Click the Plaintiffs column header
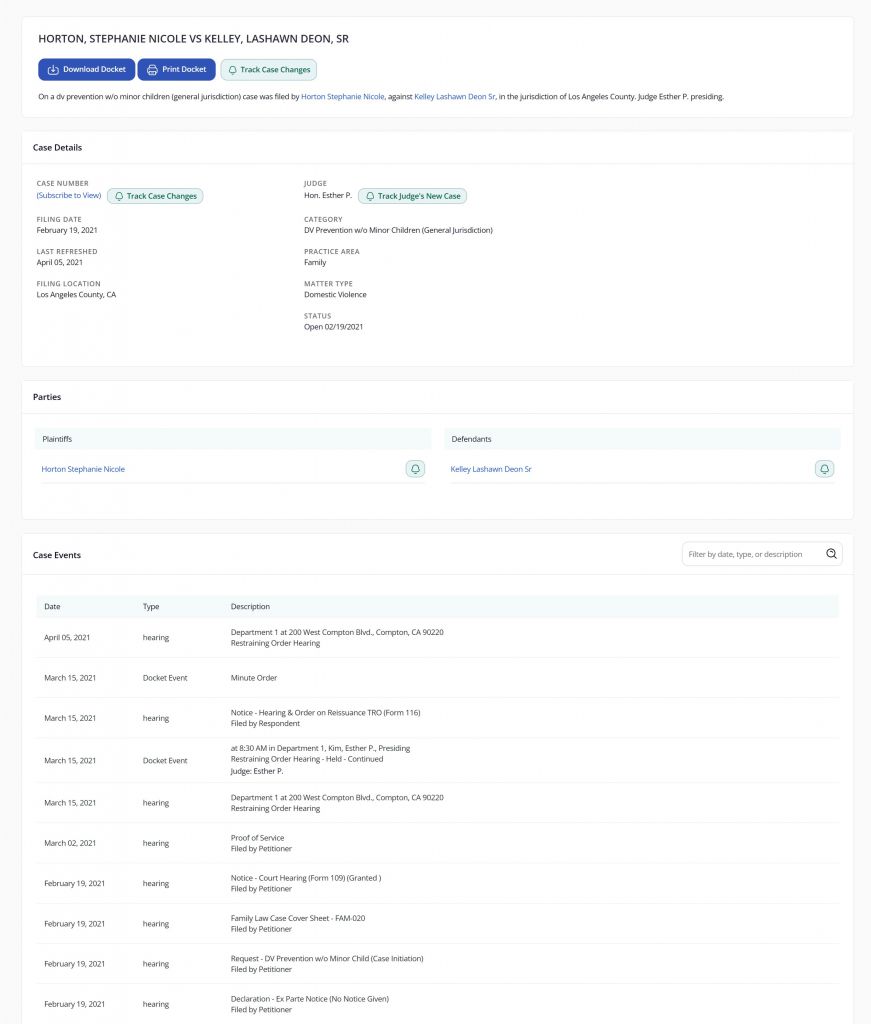This screenshot has height=1024, width=871. [57, 439]
